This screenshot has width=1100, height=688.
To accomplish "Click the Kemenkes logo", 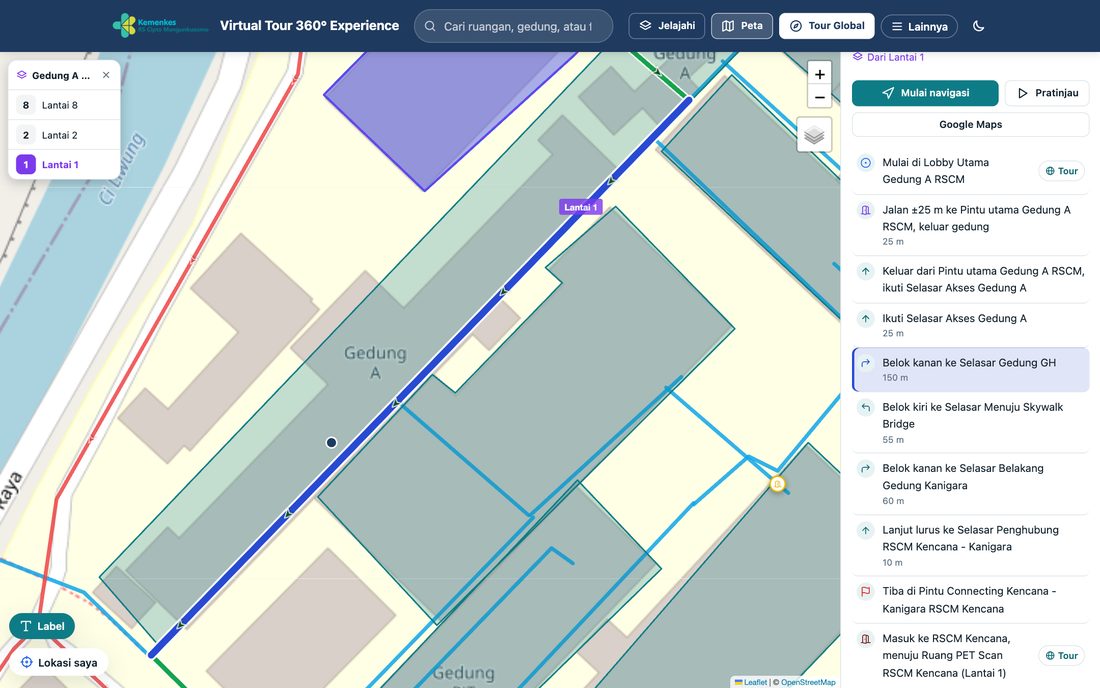I will 161,26.
